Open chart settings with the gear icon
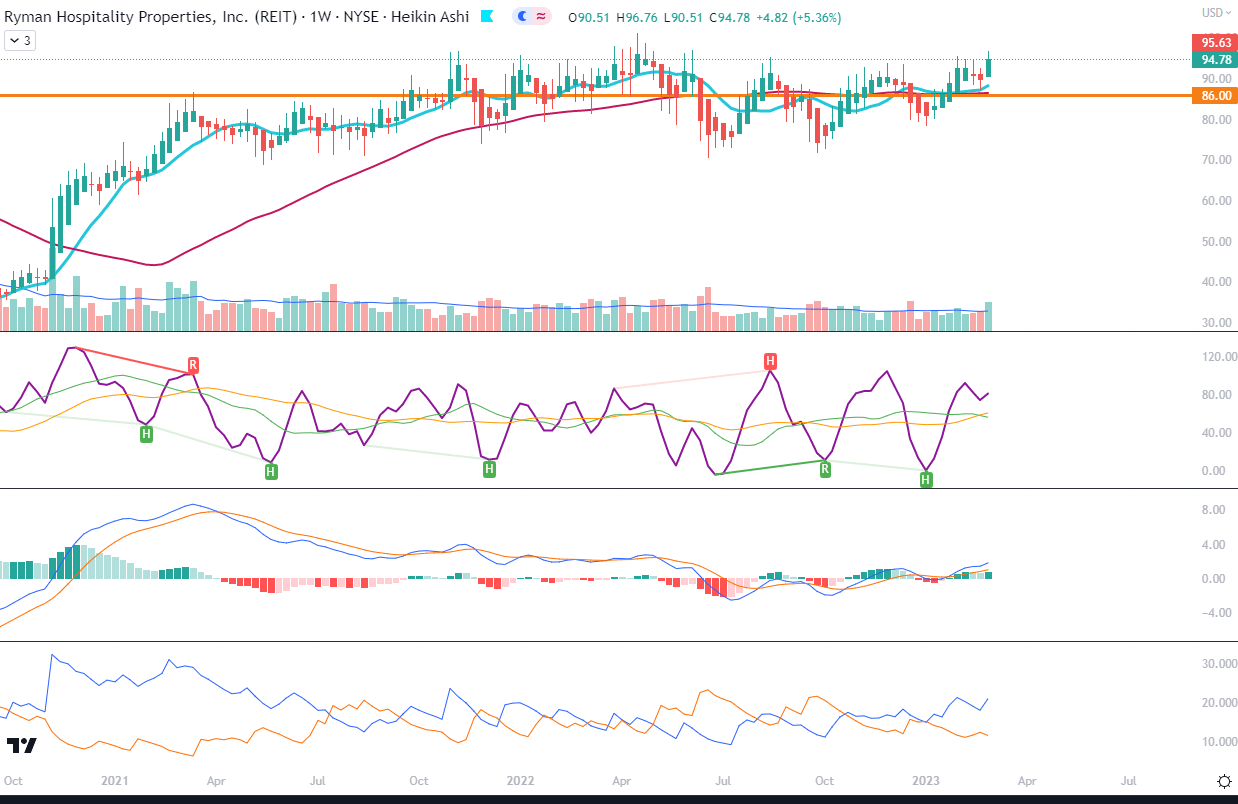Screen dimensions: 1238x804 click(1223, 780)
